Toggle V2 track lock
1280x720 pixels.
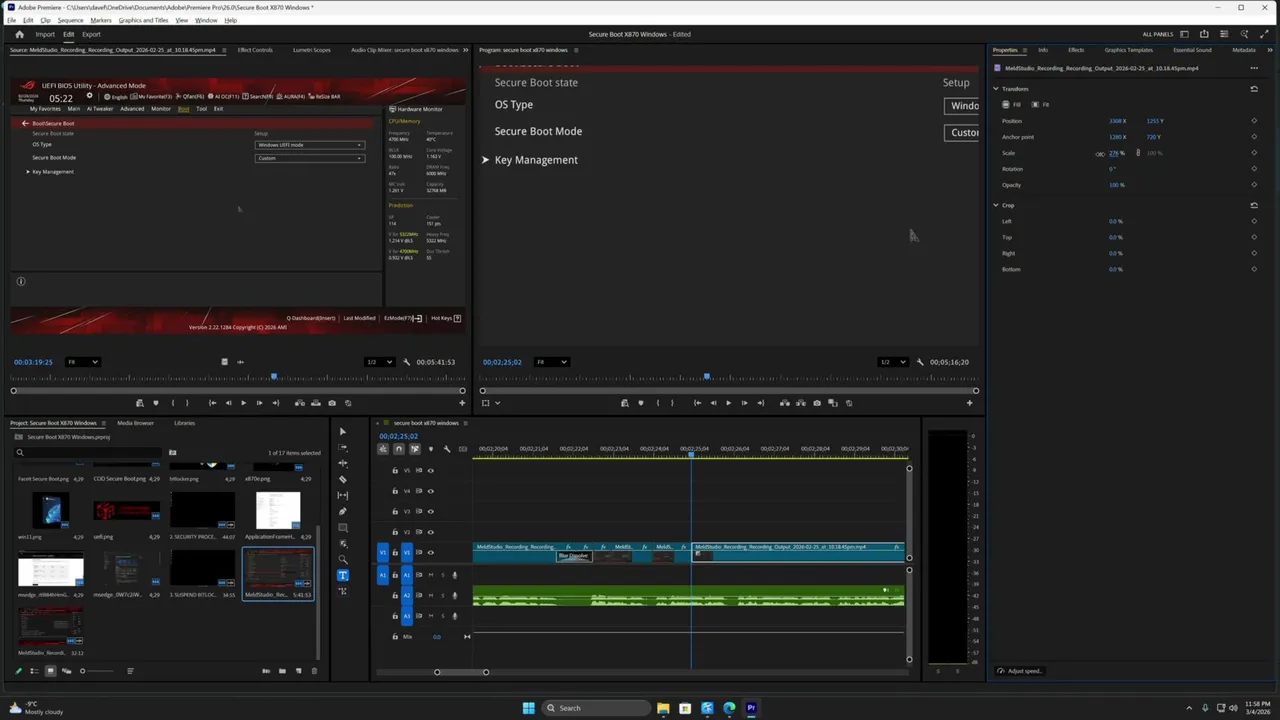394,532
